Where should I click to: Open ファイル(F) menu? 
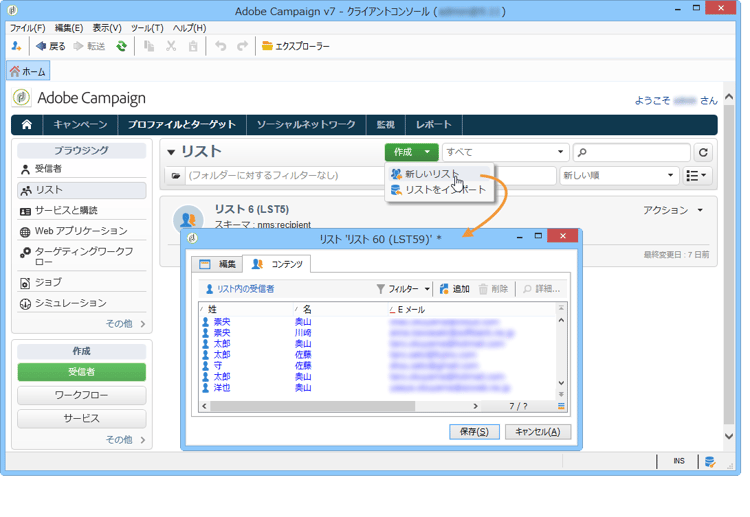pyautogui.click(x=28, y=28)
